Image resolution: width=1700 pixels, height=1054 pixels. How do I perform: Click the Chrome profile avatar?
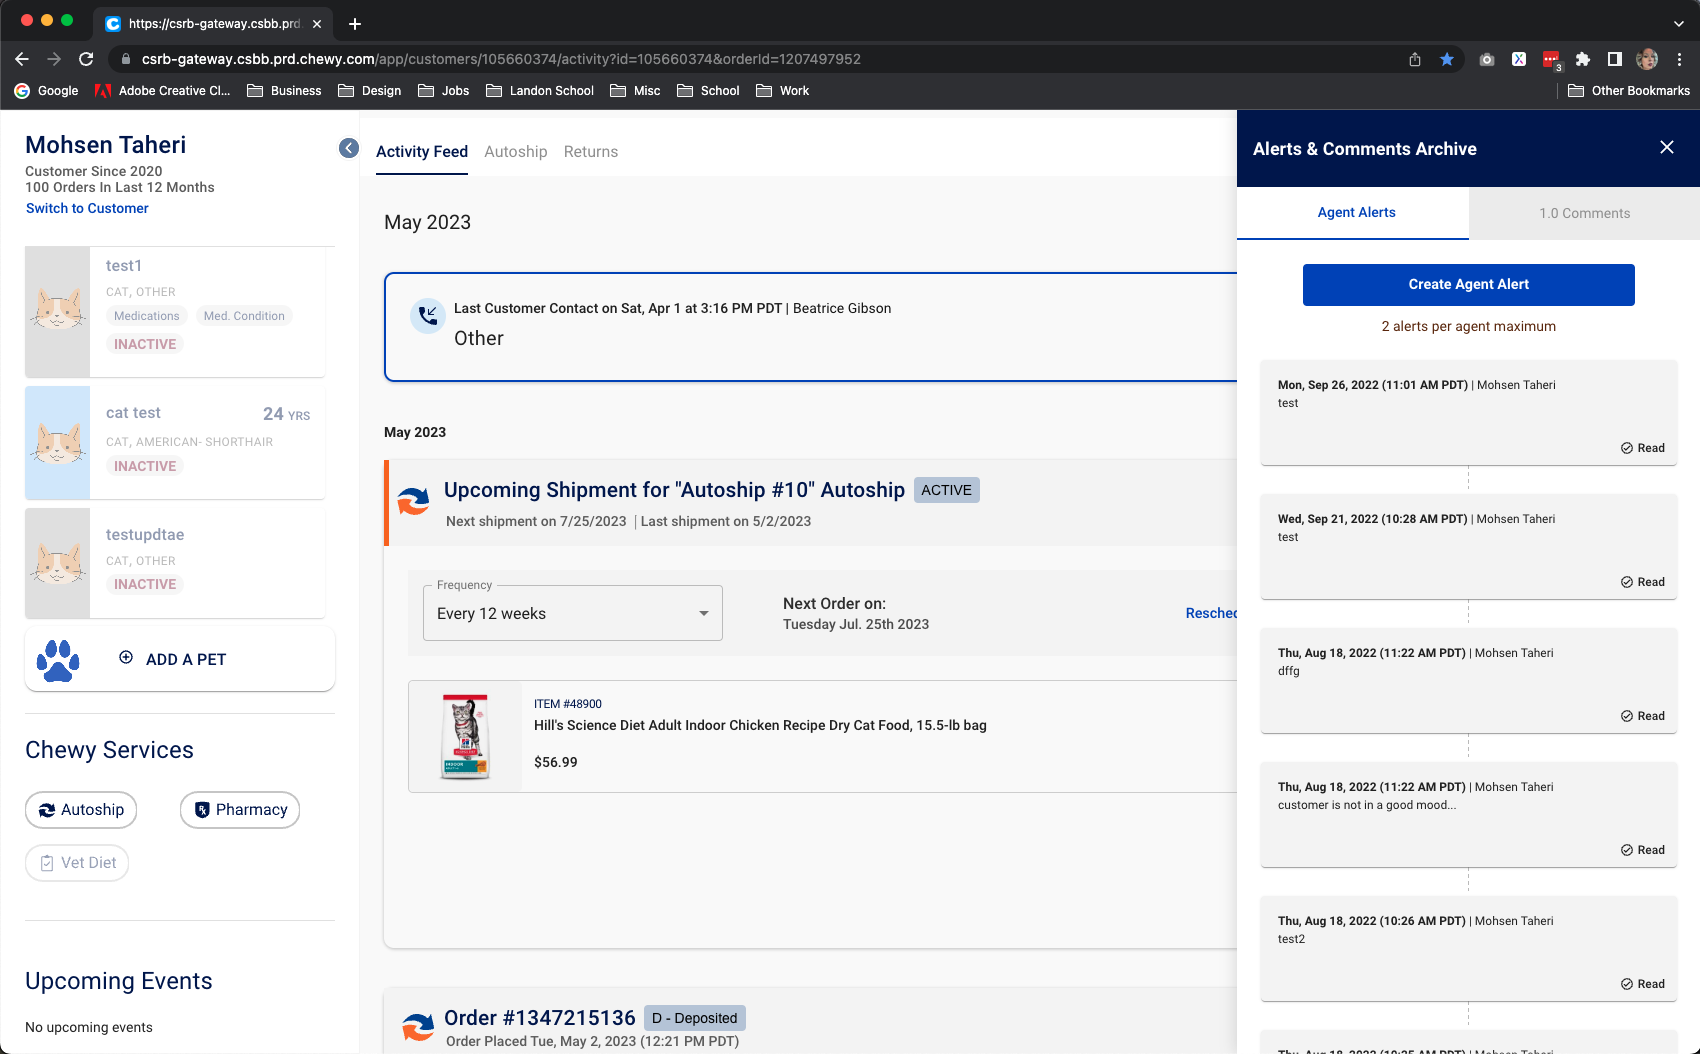tap(1647, 59)
